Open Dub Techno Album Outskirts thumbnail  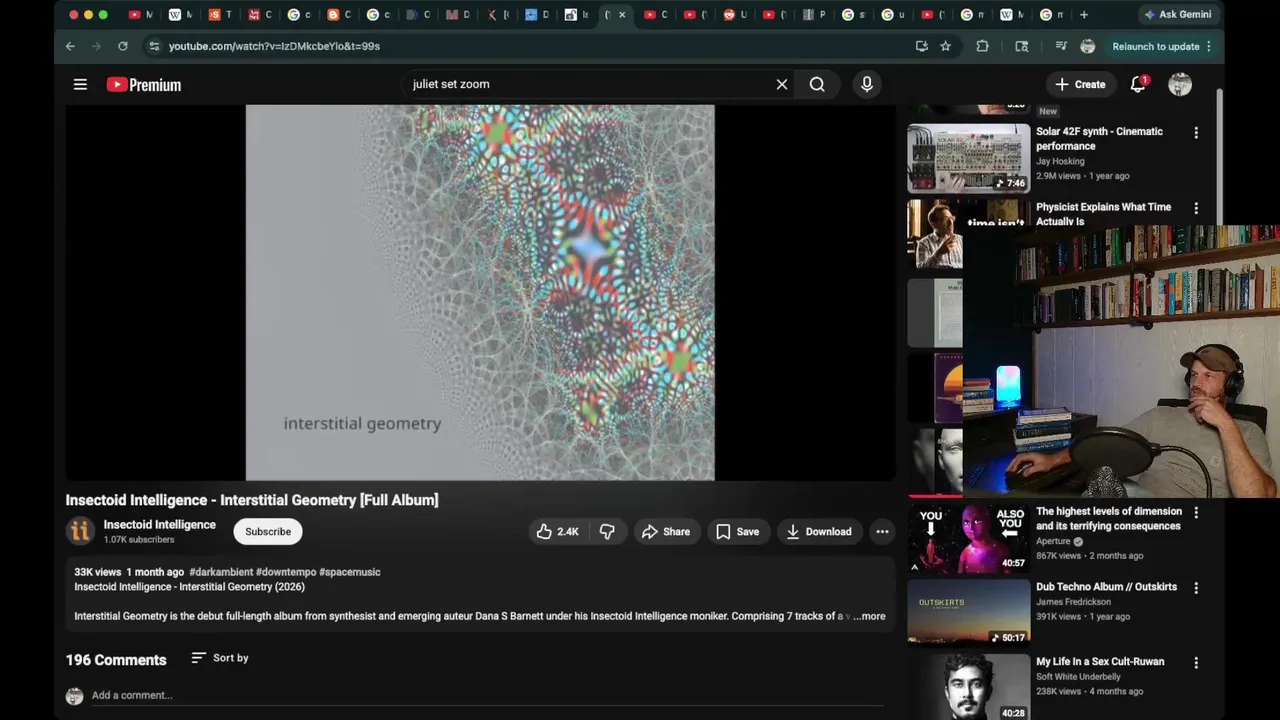pos(968,613)
